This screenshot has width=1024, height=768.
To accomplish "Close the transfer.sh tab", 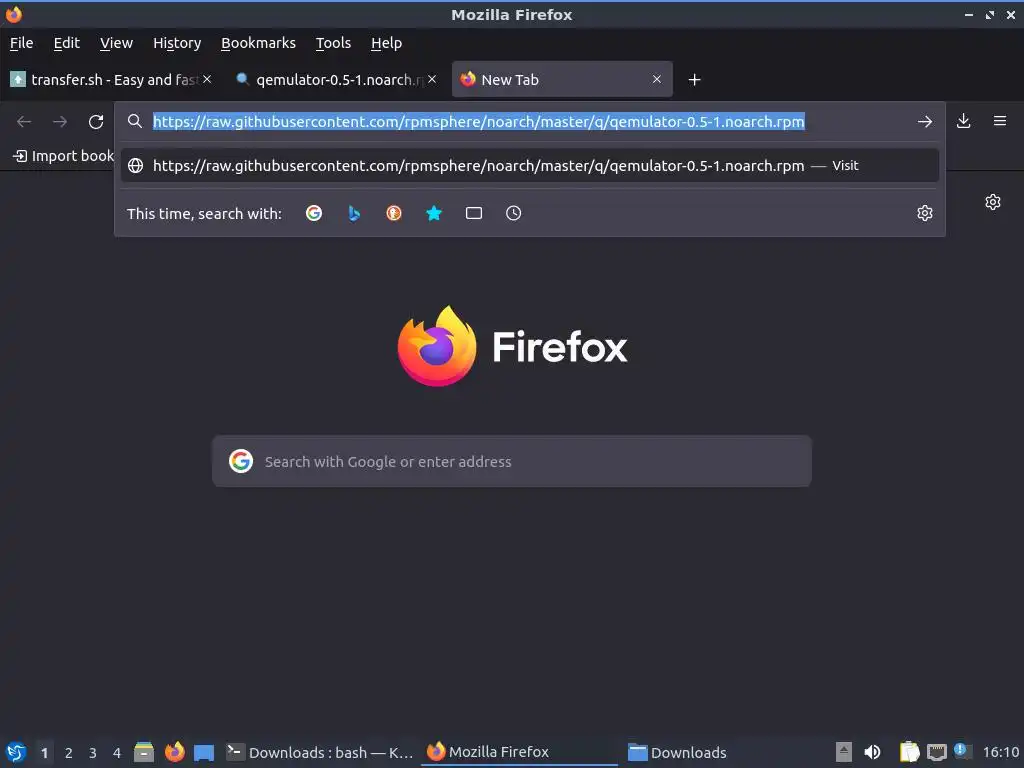I will [207, 79].
